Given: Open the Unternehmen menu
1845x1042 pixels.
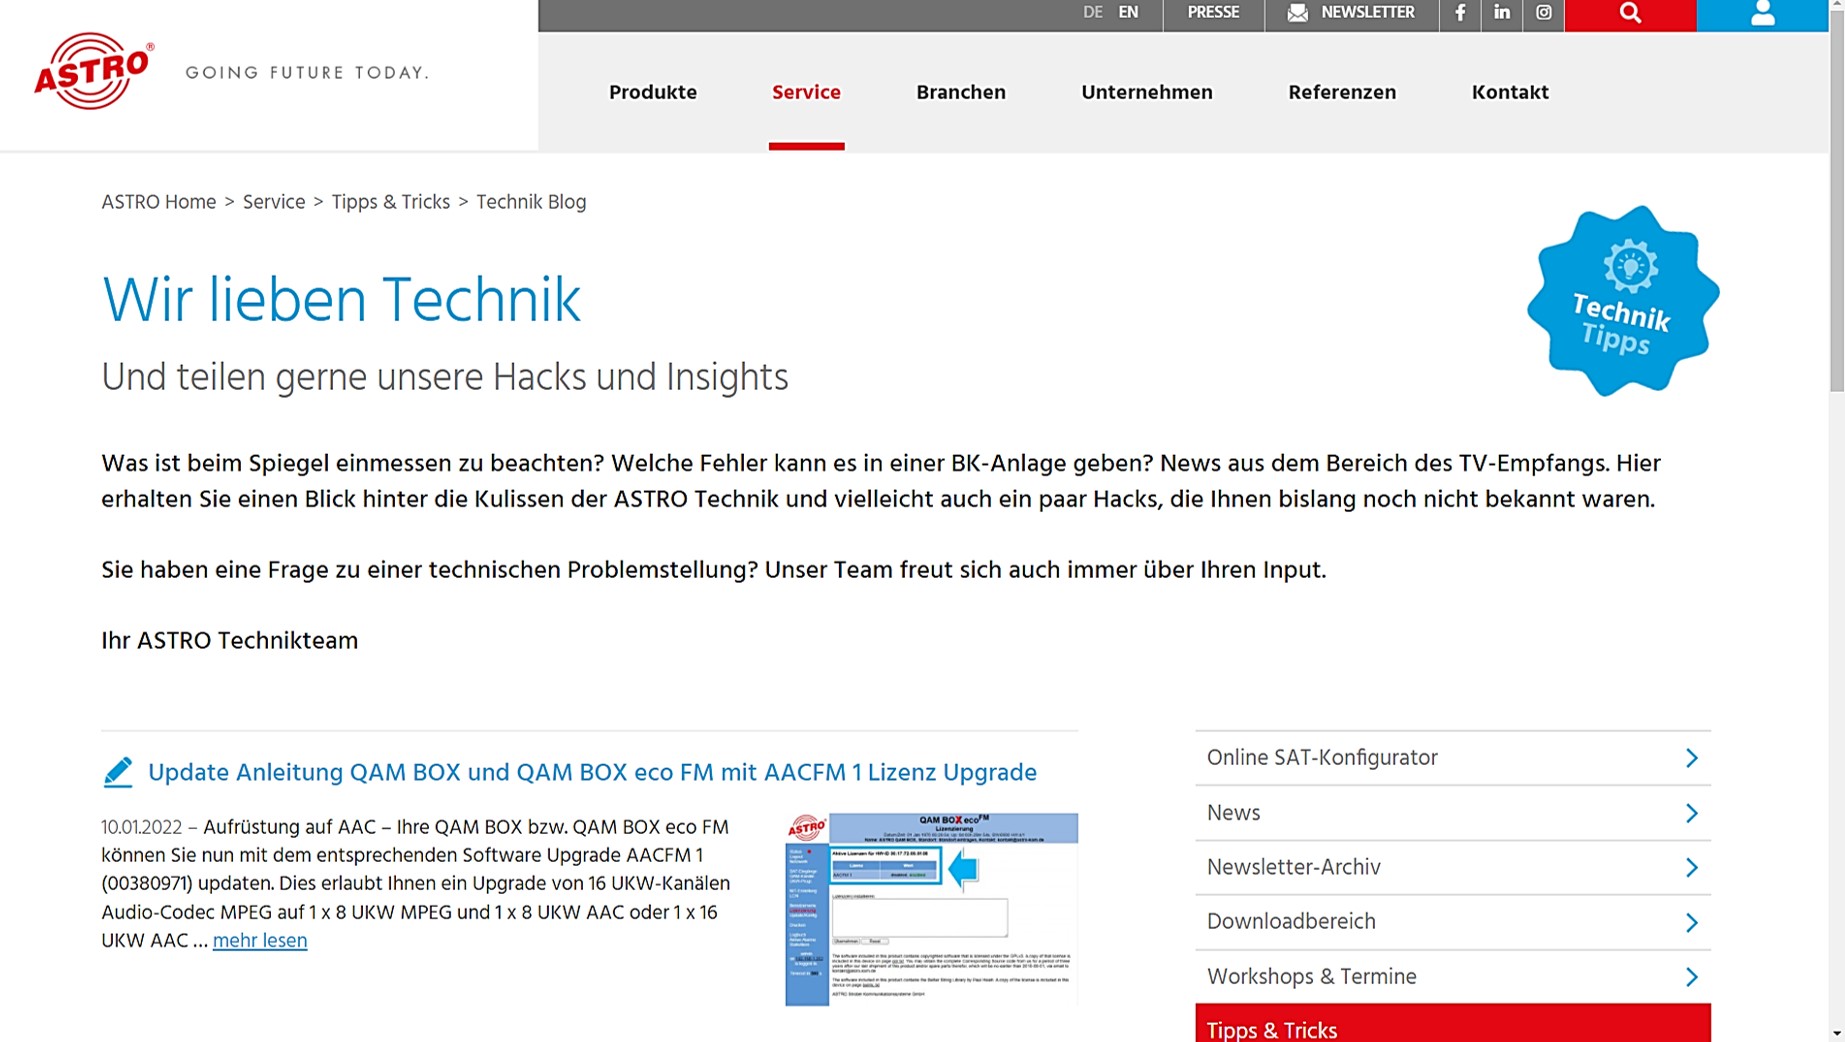Looking at the screenshot, I should point(1147,92).
